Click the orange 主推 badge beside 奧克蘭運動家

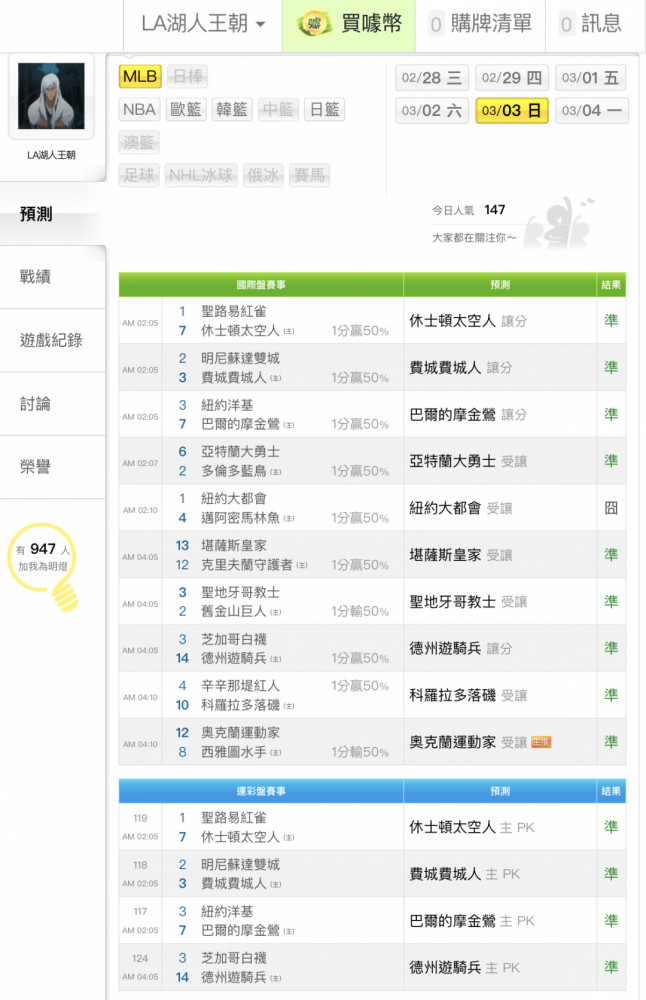541,742
